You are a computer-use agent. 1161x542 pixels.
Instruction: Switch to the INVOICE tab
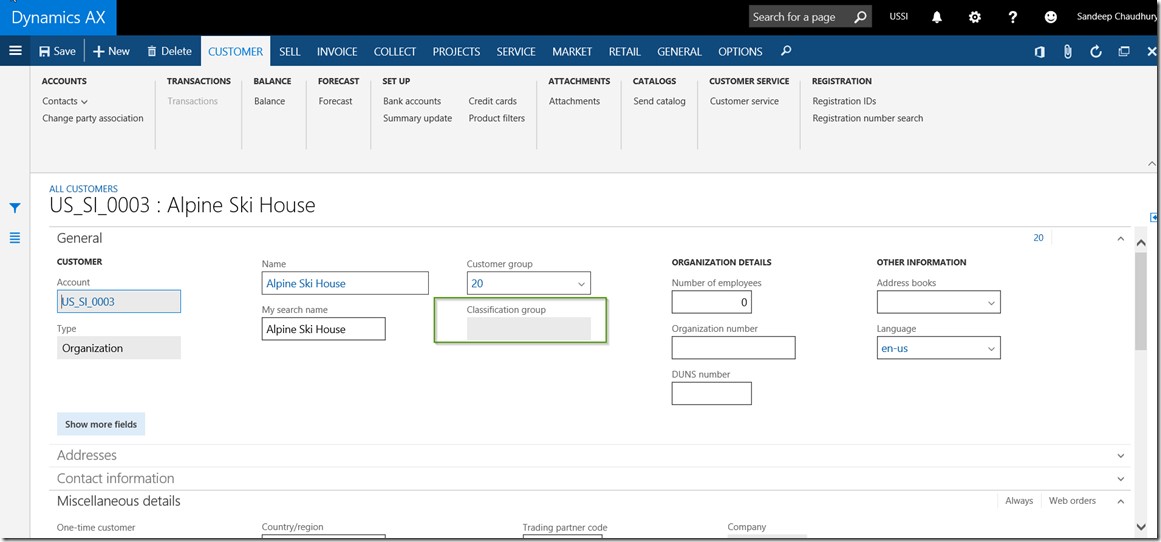(x=337, y=52)
